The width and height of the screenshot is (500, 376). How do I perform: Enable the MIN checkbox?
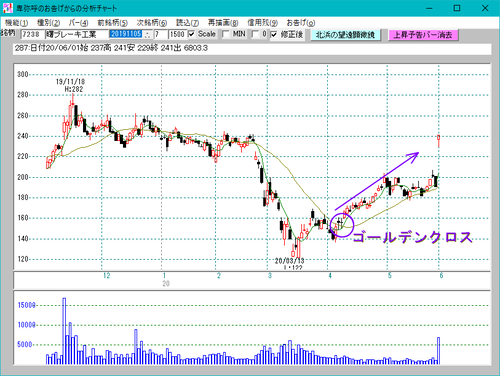(x=226, y=34)
